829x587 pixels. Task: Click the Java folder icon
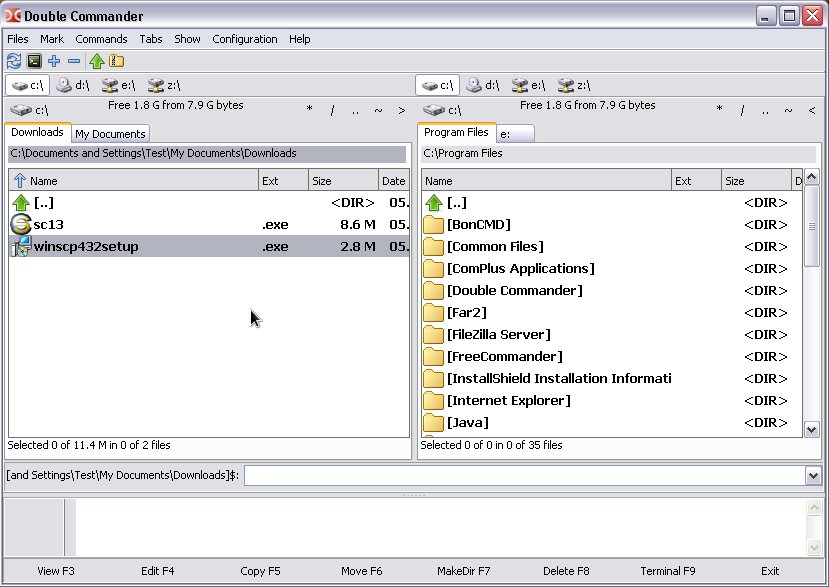pos(434,423)
